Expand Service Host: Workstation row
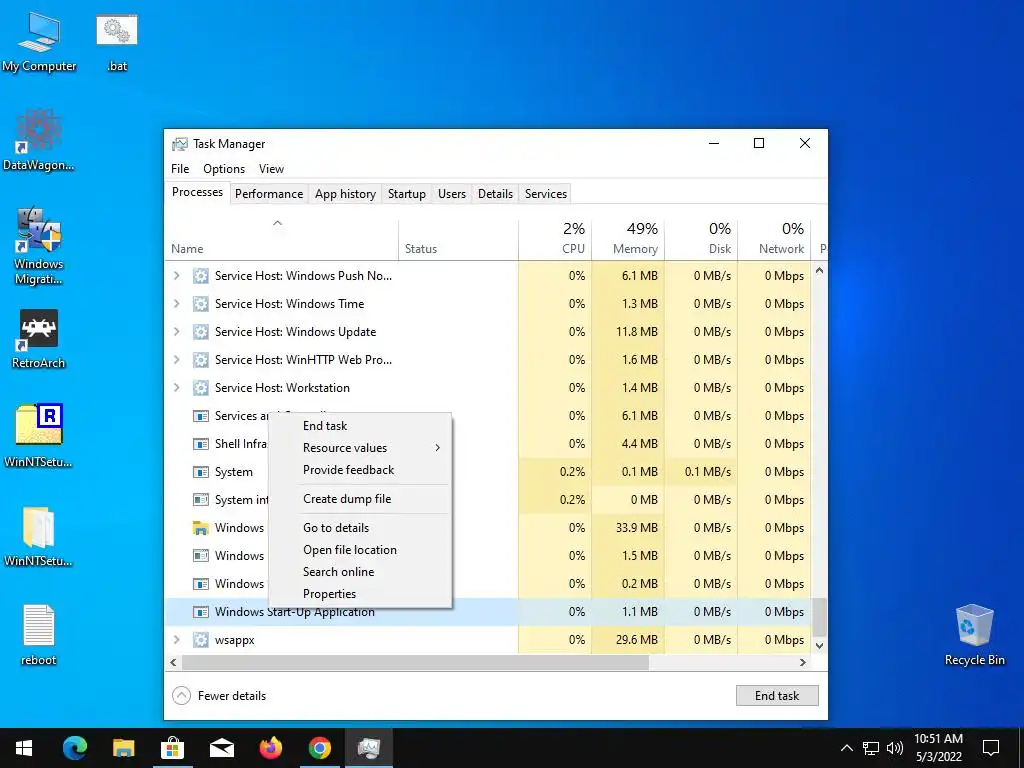Screen dimensions: 1024x768 point(176,388)
